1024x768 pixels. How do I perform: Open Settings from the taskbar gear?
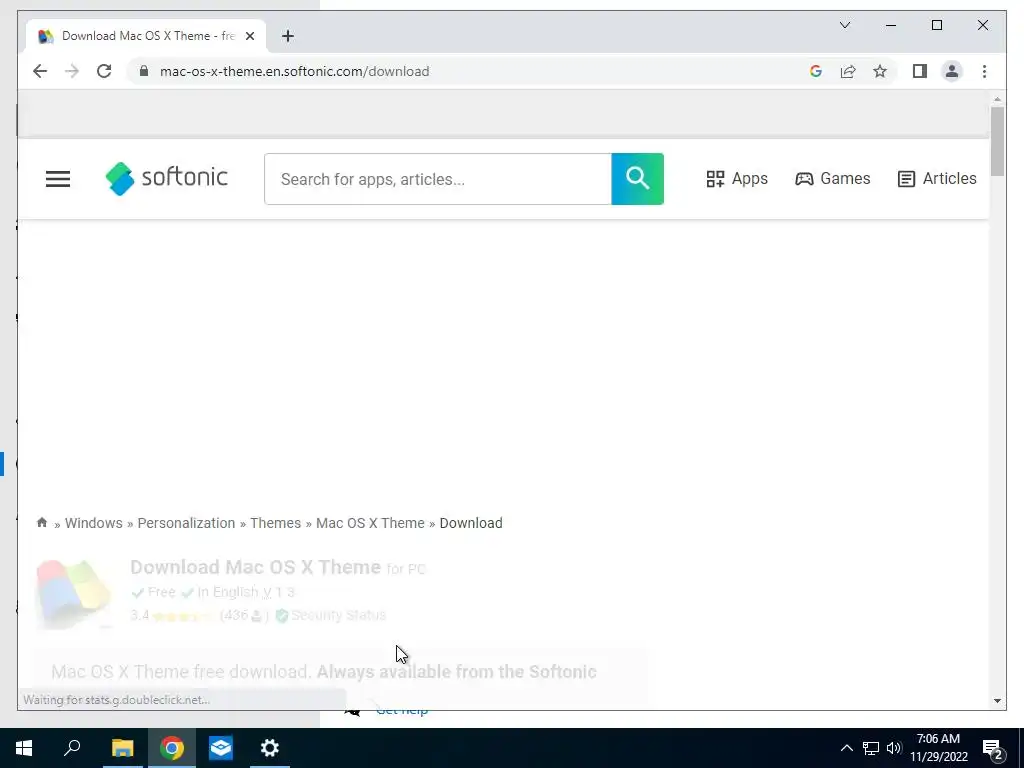[x=270, y=748]
